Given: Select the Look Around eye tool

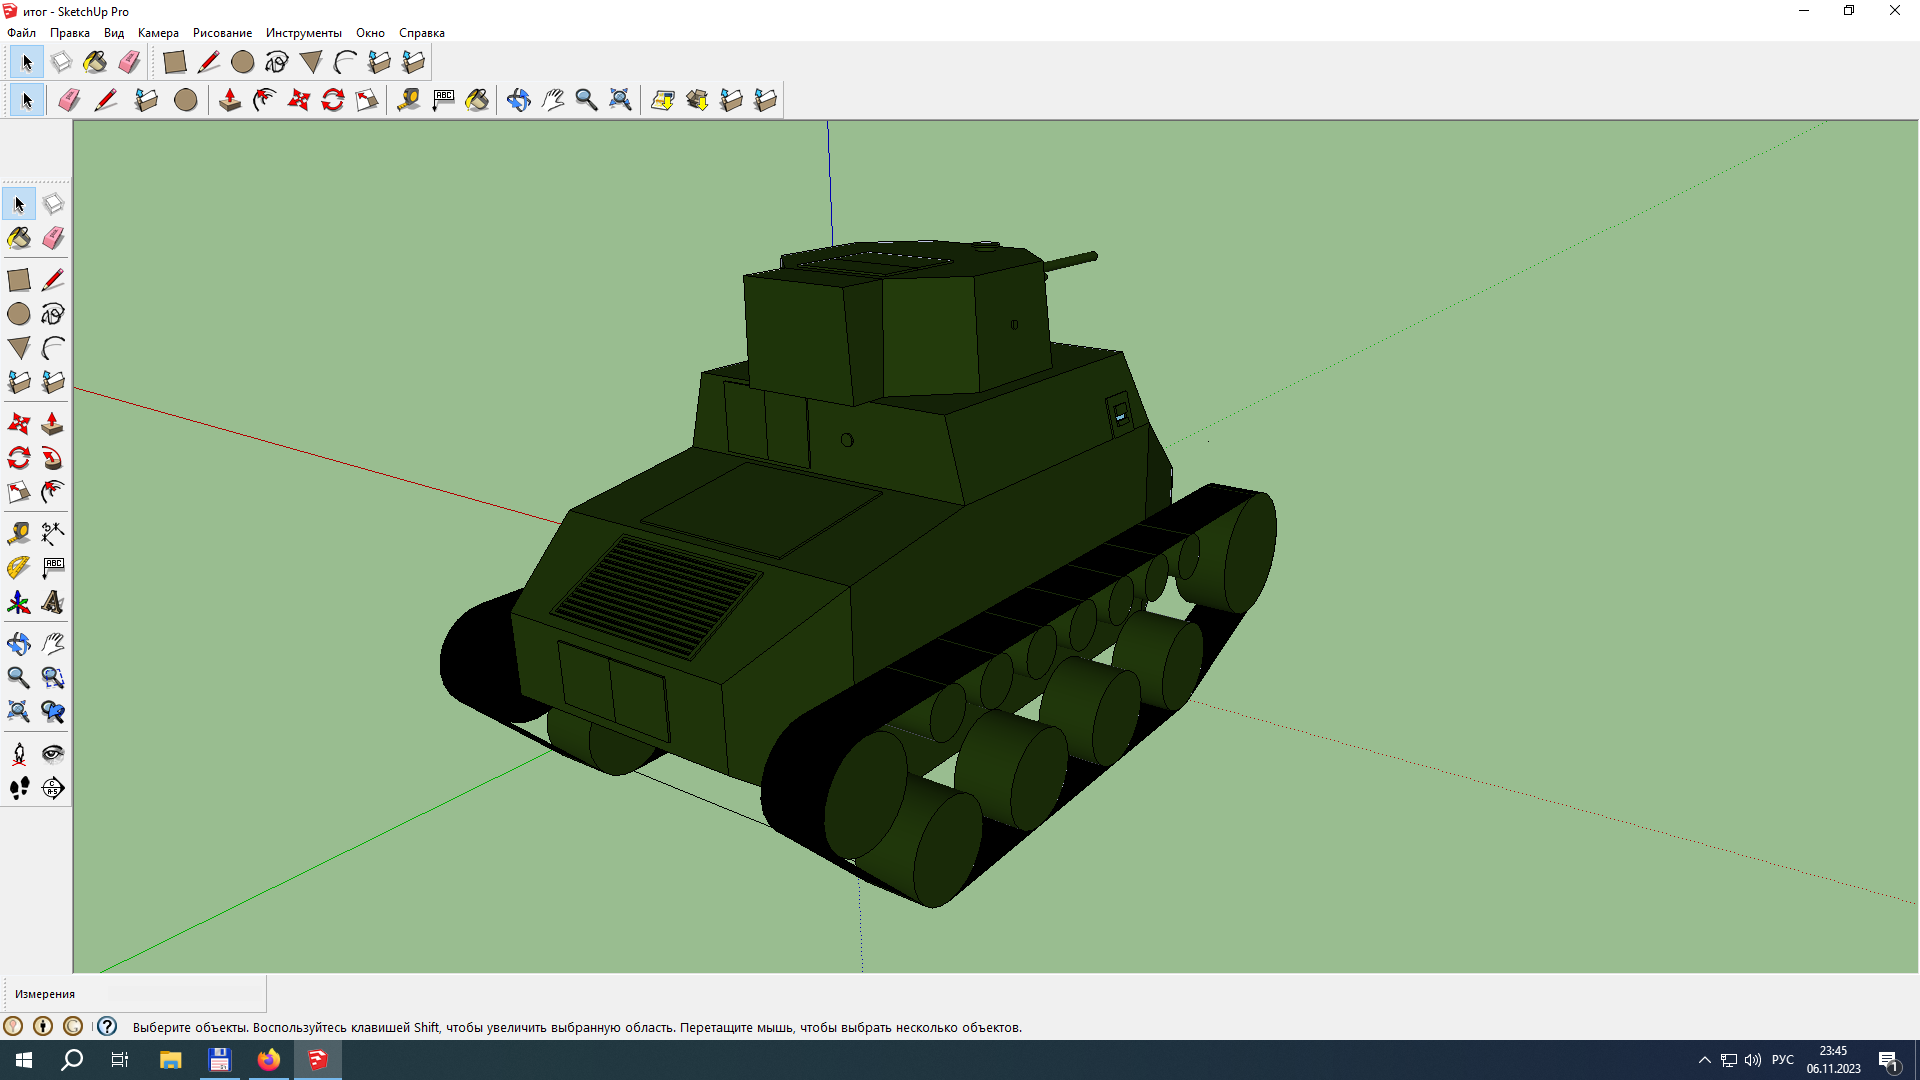Looking at the screenshot, I should [53, 754].
